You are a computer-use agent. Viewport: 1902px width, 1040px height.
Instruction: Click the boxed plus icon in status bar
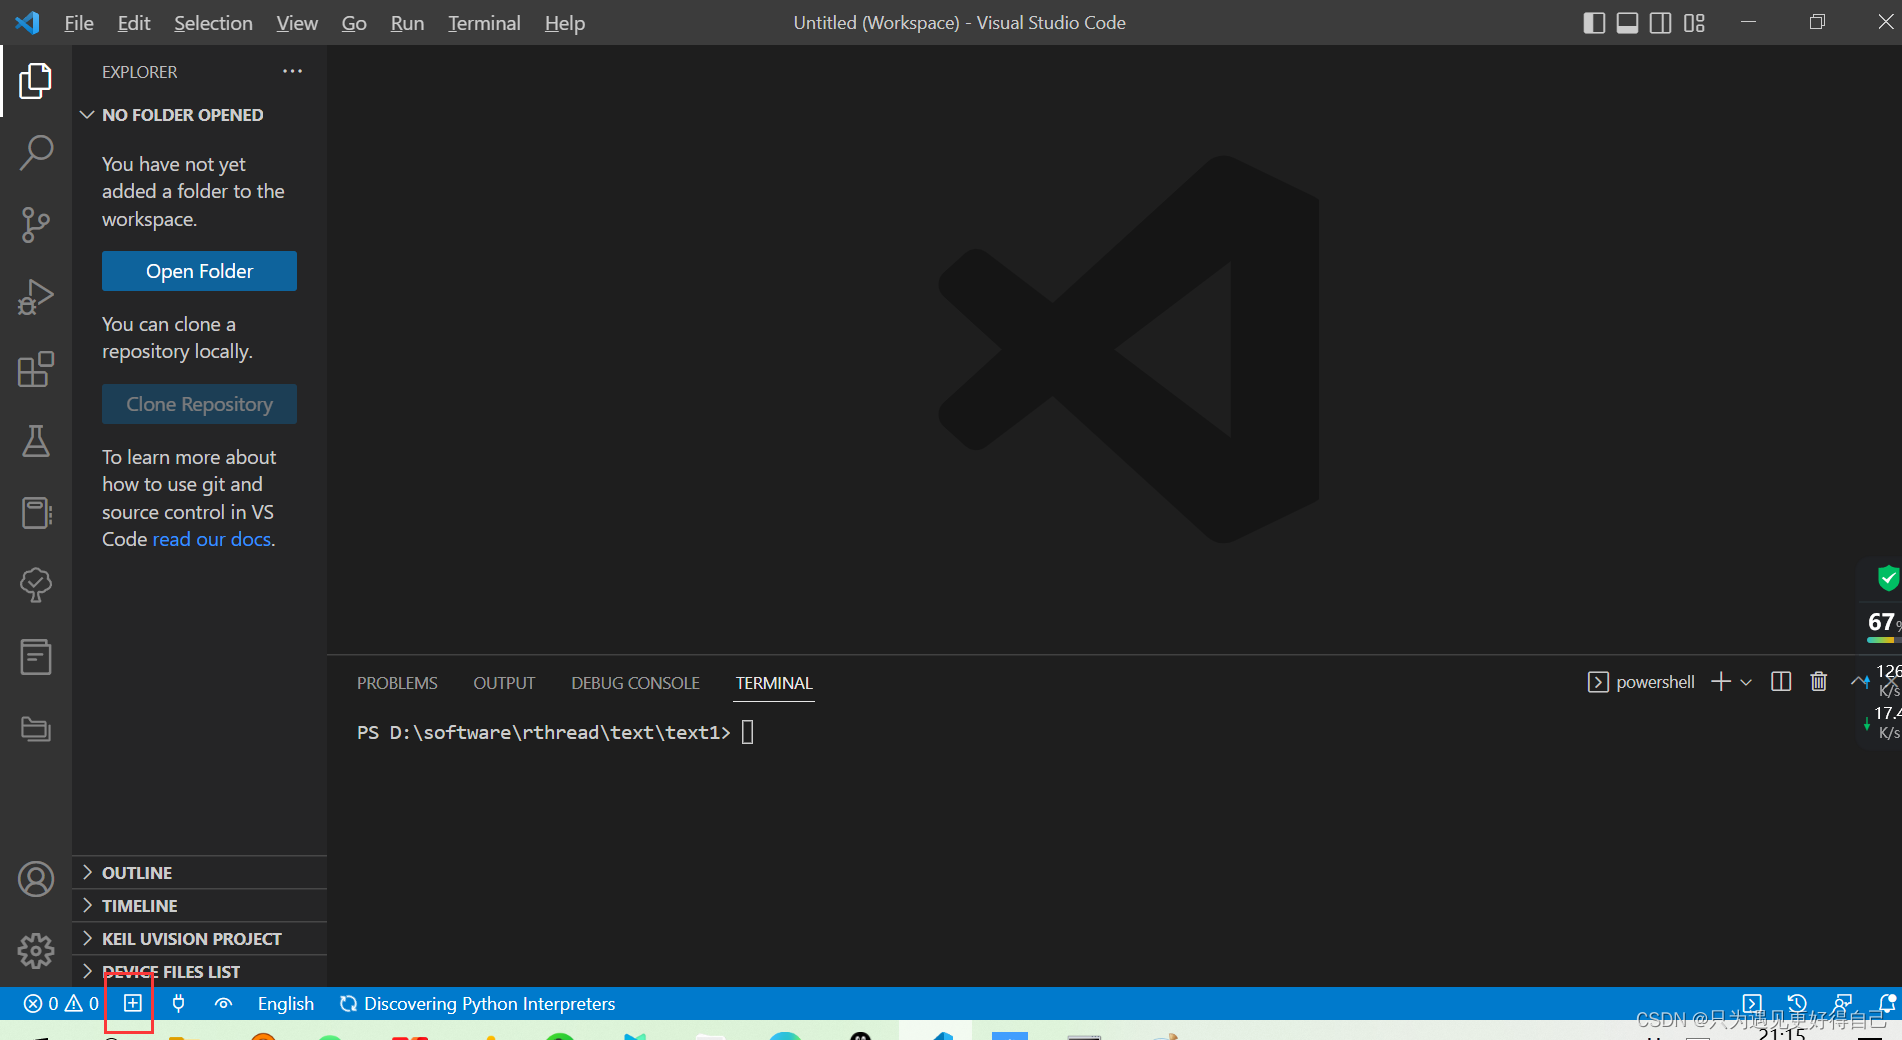[x=133, y=1003]
